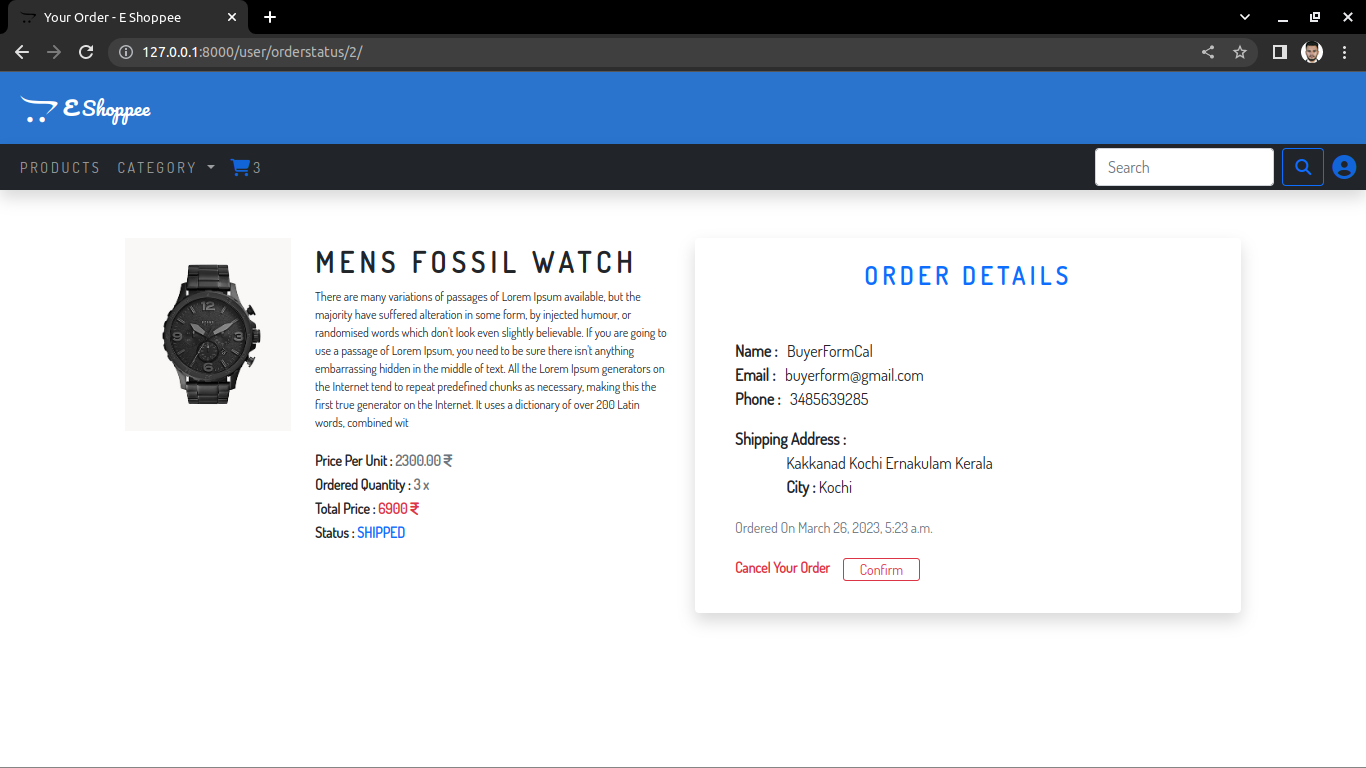This screenshot has height=768, width=1366.
Task: Click the Mens Fossil watch product image
Action: coord(207,334)
